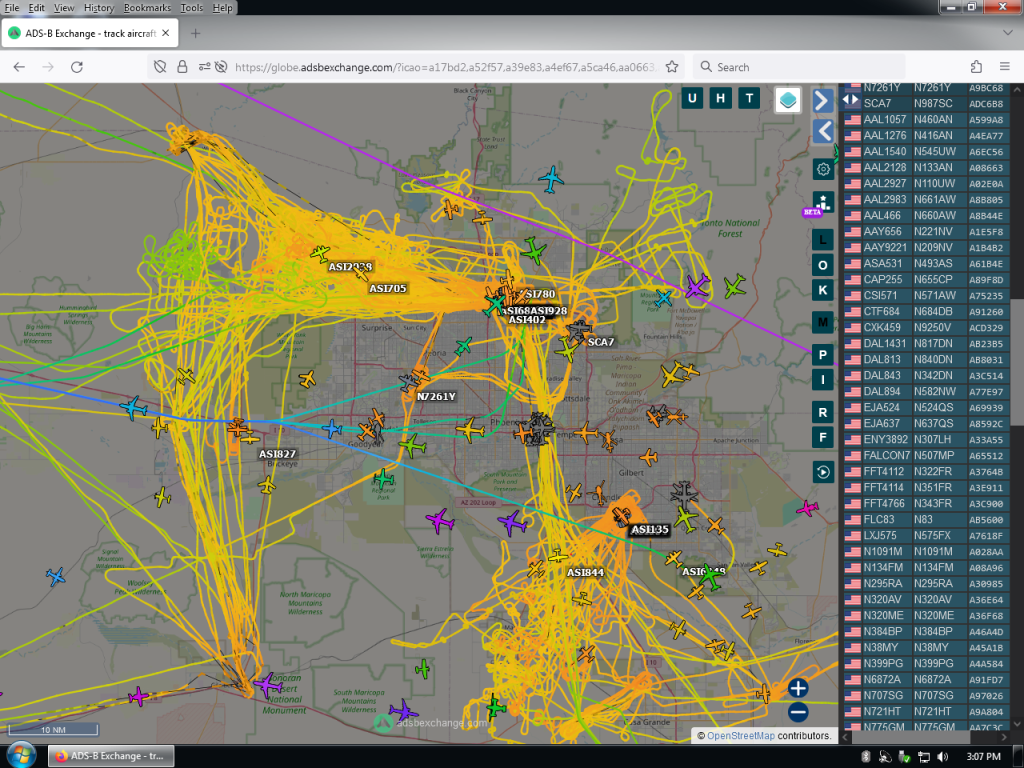Screen dimensions: 1024x768
Task: Toggle the F follow button on the map
Action: pyautogui.click(x=823, y=437)
